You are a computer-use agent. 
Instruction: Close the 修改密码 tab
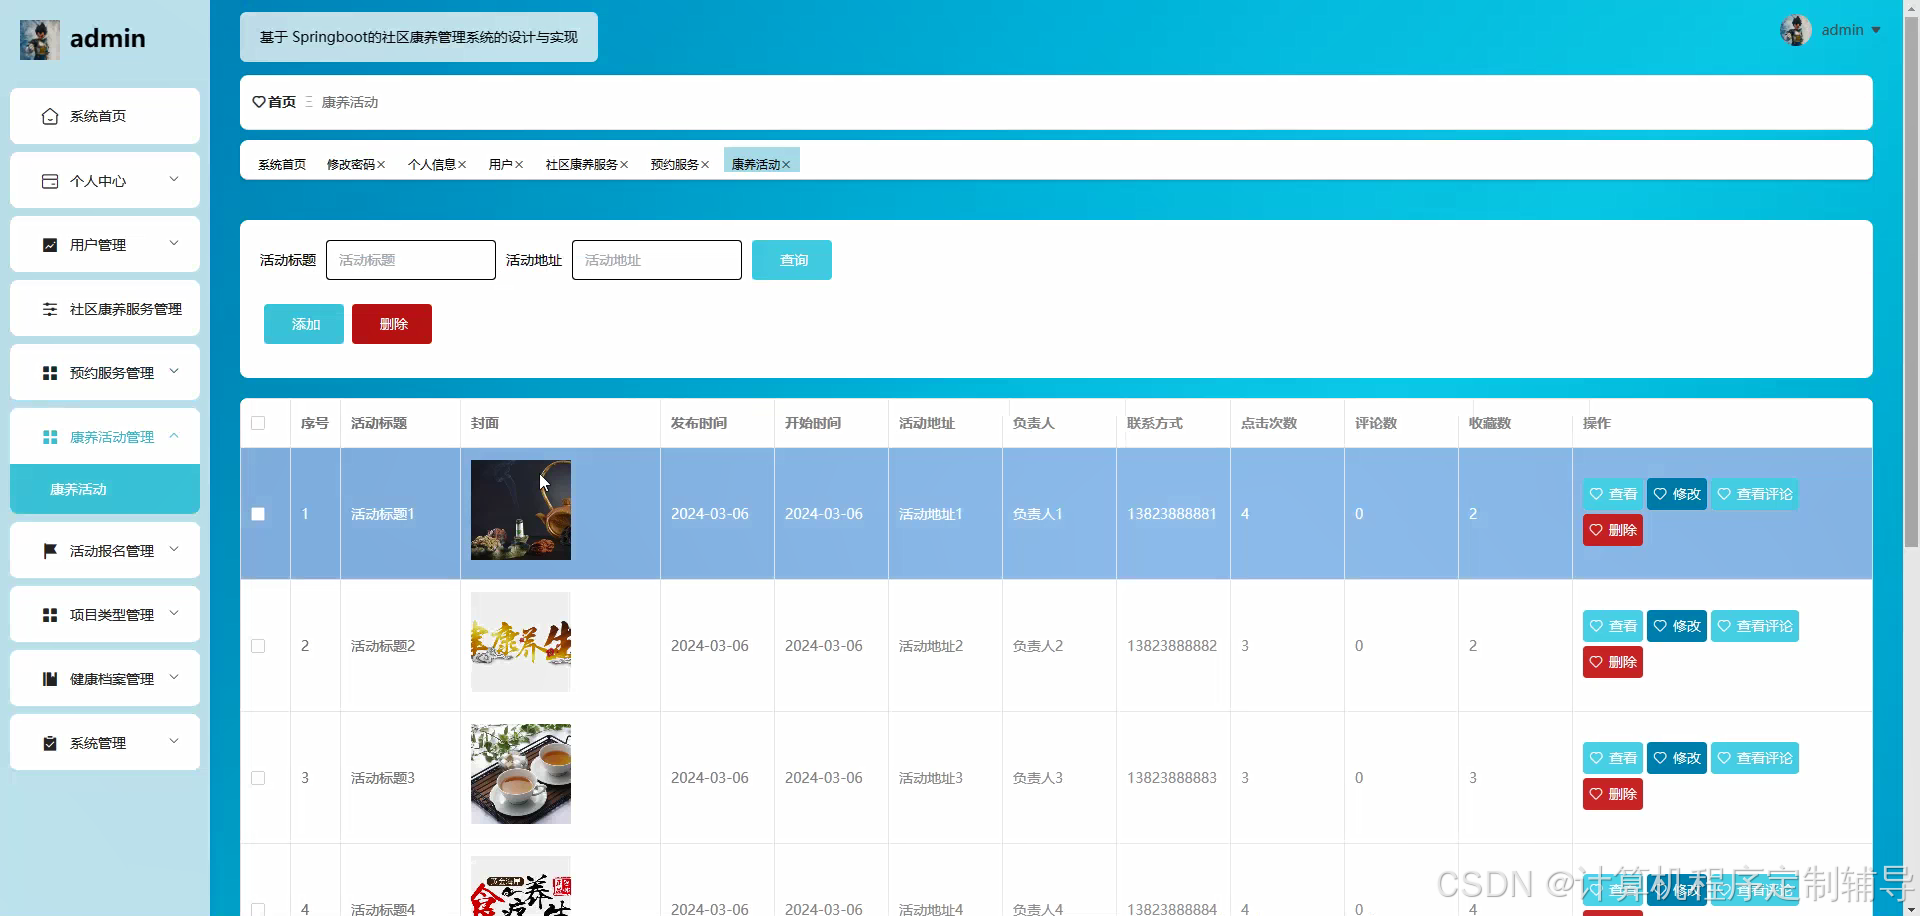tap(381, 165)
